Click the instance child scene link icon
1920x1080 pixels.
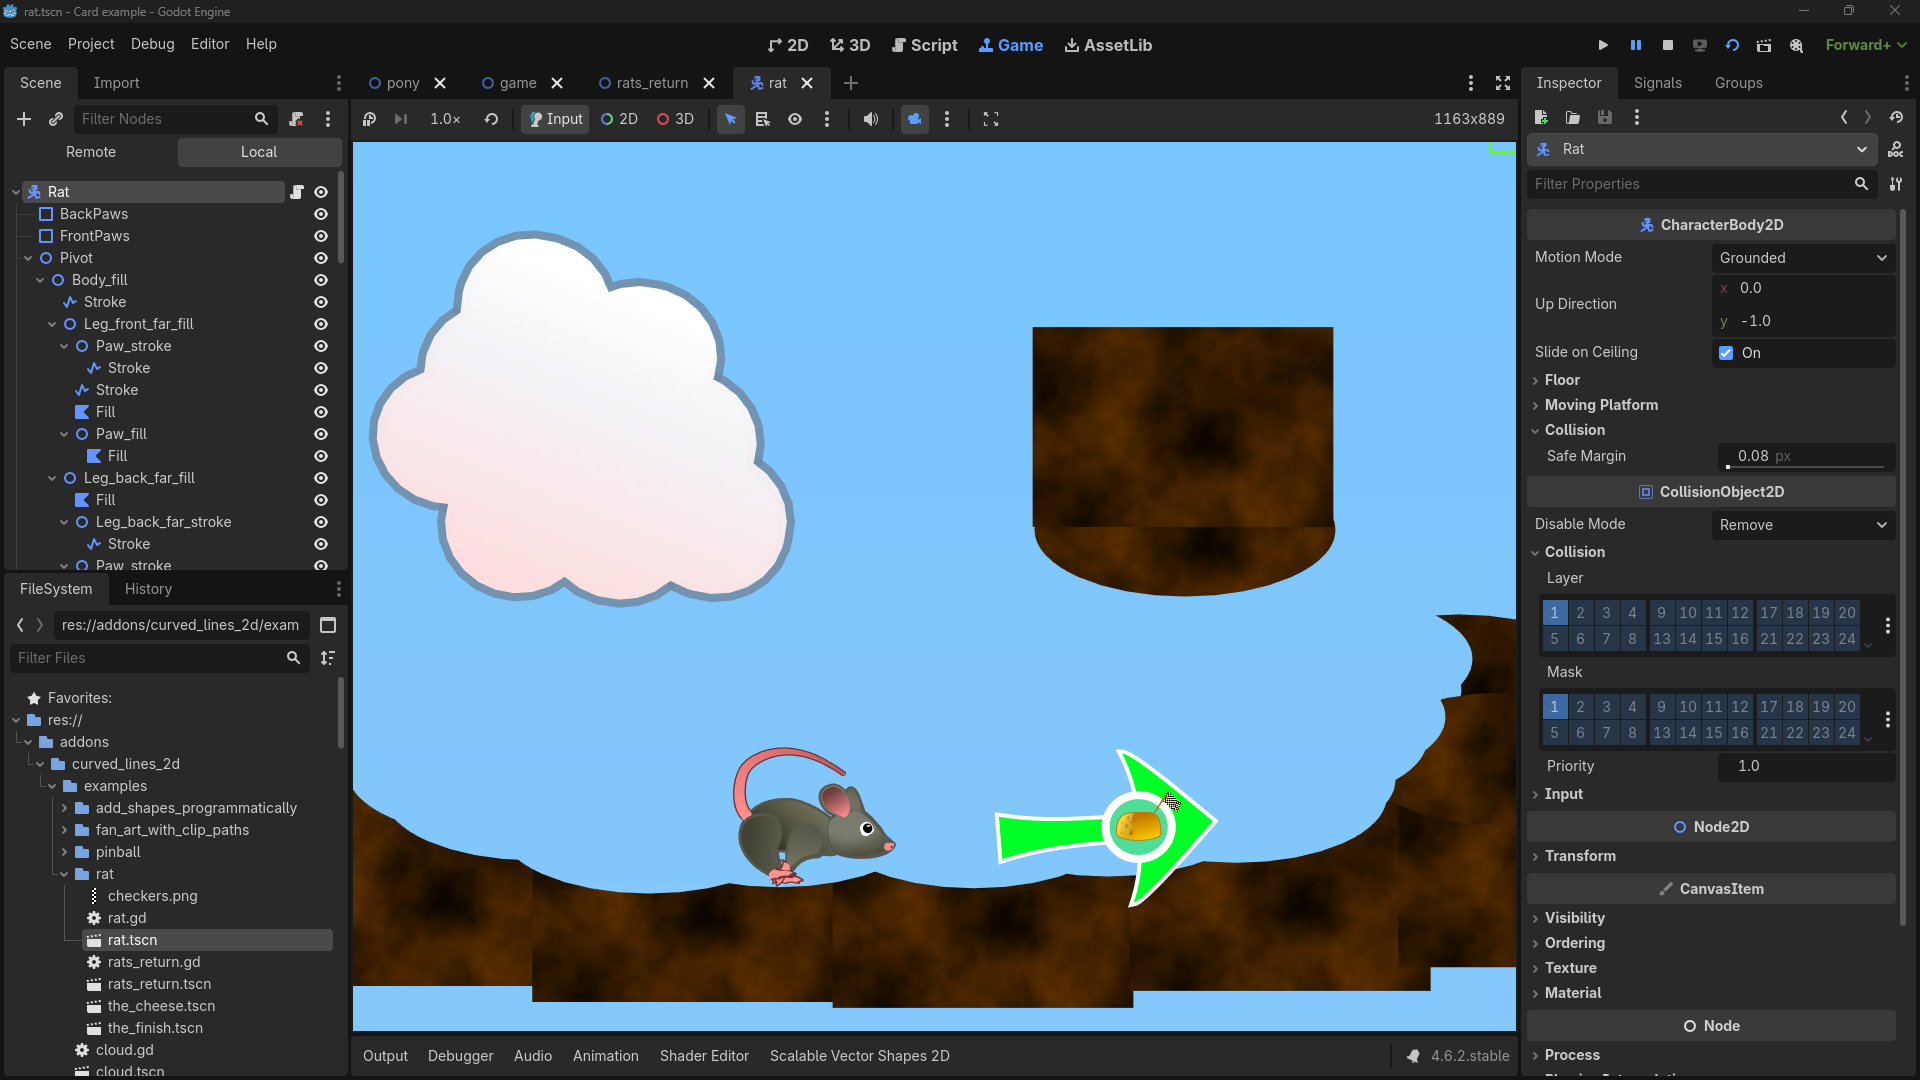[56, 119]
